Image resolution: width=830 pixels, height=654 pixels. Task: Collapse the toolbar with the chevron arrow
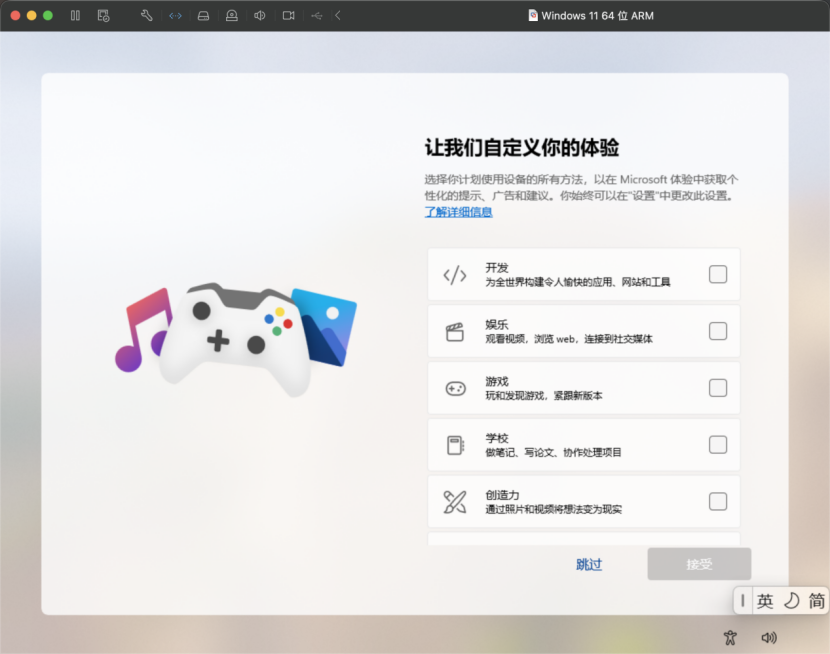338,15
